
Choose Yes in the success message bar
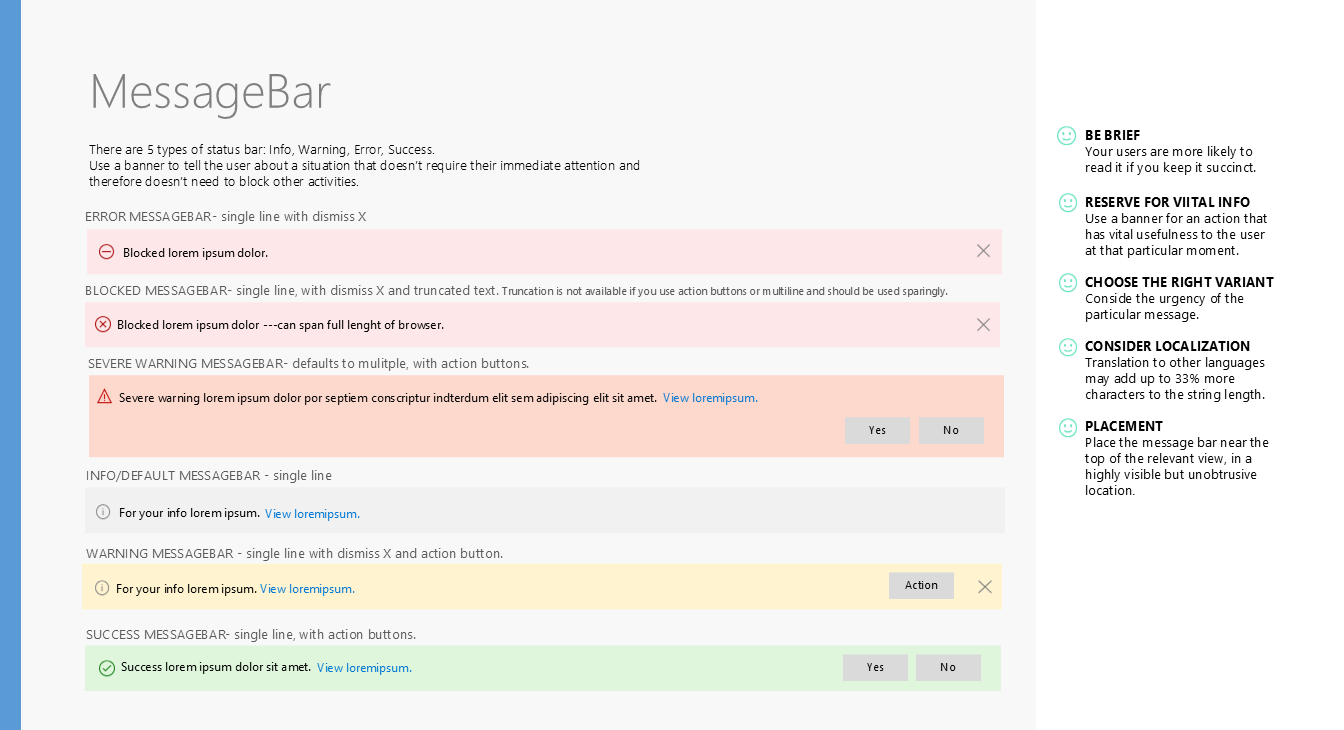(x=875, y=668)
